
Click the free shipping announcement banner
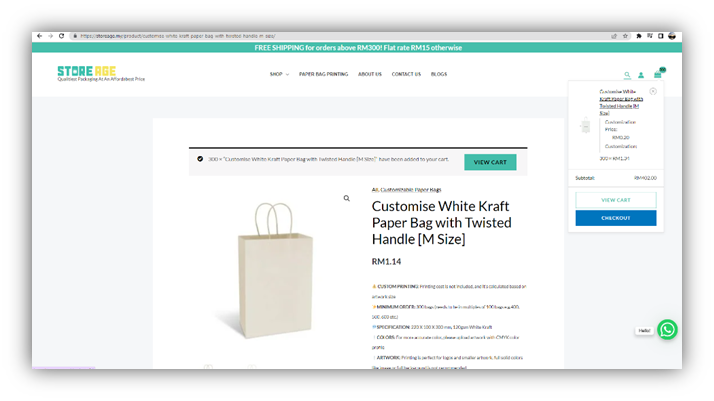(x=357, y=47)
